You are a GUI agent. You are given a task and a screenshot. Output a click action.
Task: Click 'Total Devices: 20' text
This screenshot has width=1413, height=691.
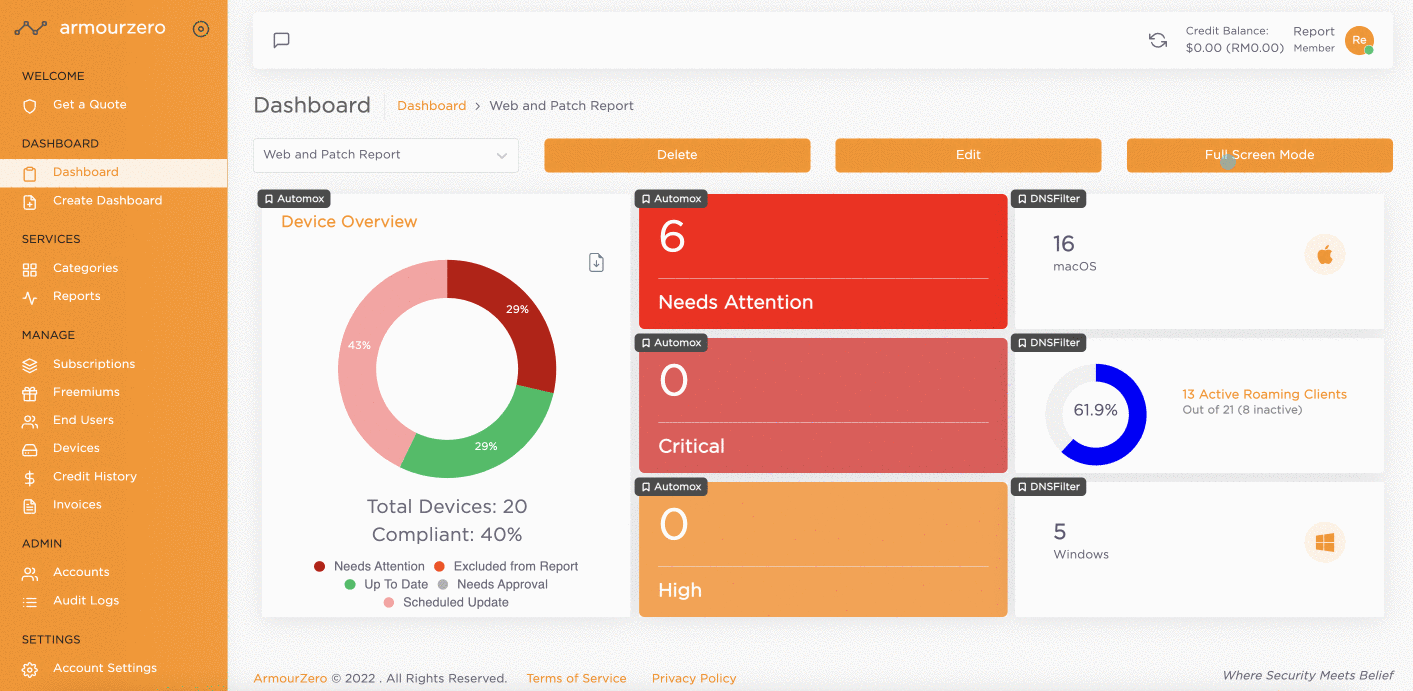click(x=447, y=507)
